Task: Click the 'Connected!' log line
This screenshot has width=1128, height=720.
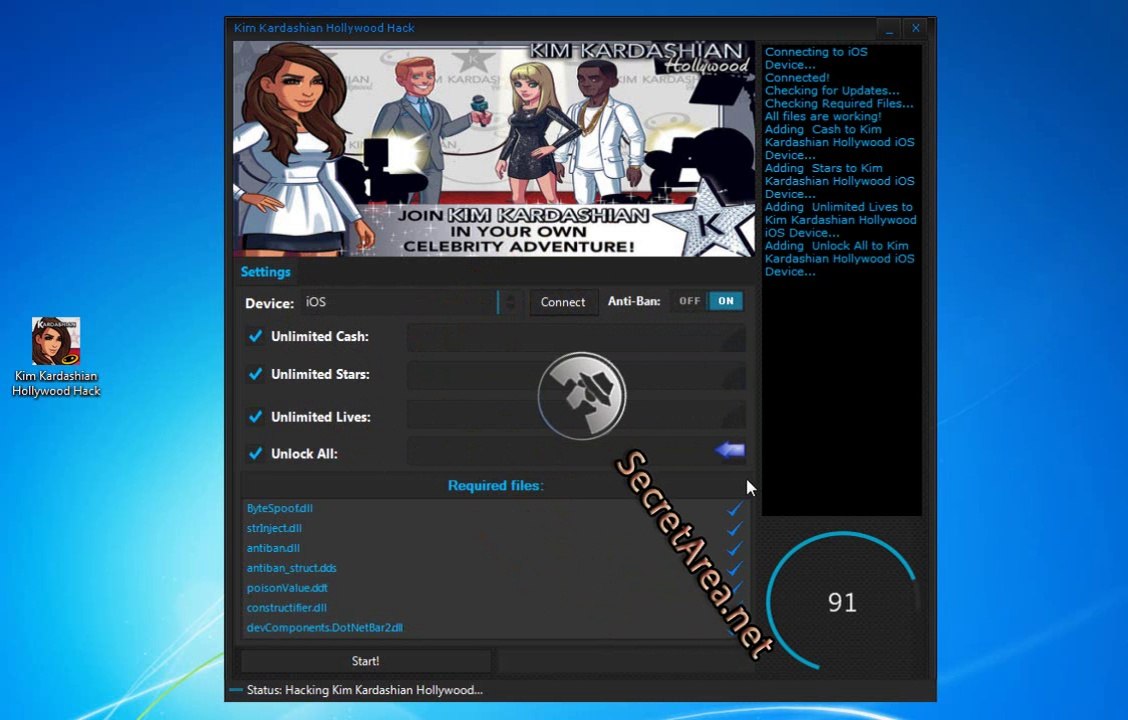Action: point(797,78)
